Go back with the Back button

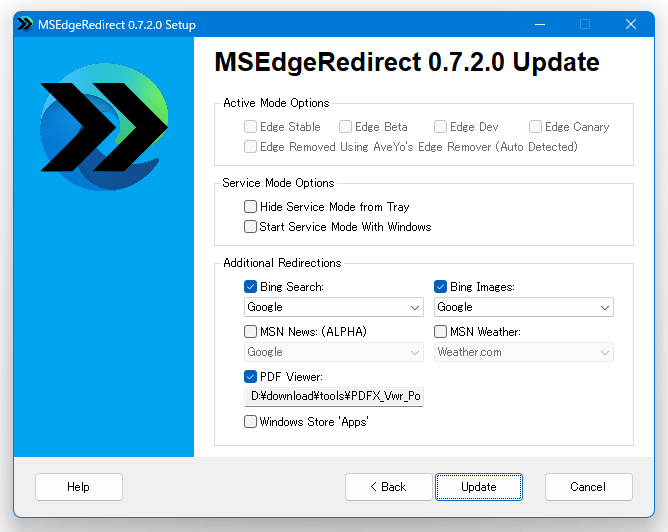389,487
